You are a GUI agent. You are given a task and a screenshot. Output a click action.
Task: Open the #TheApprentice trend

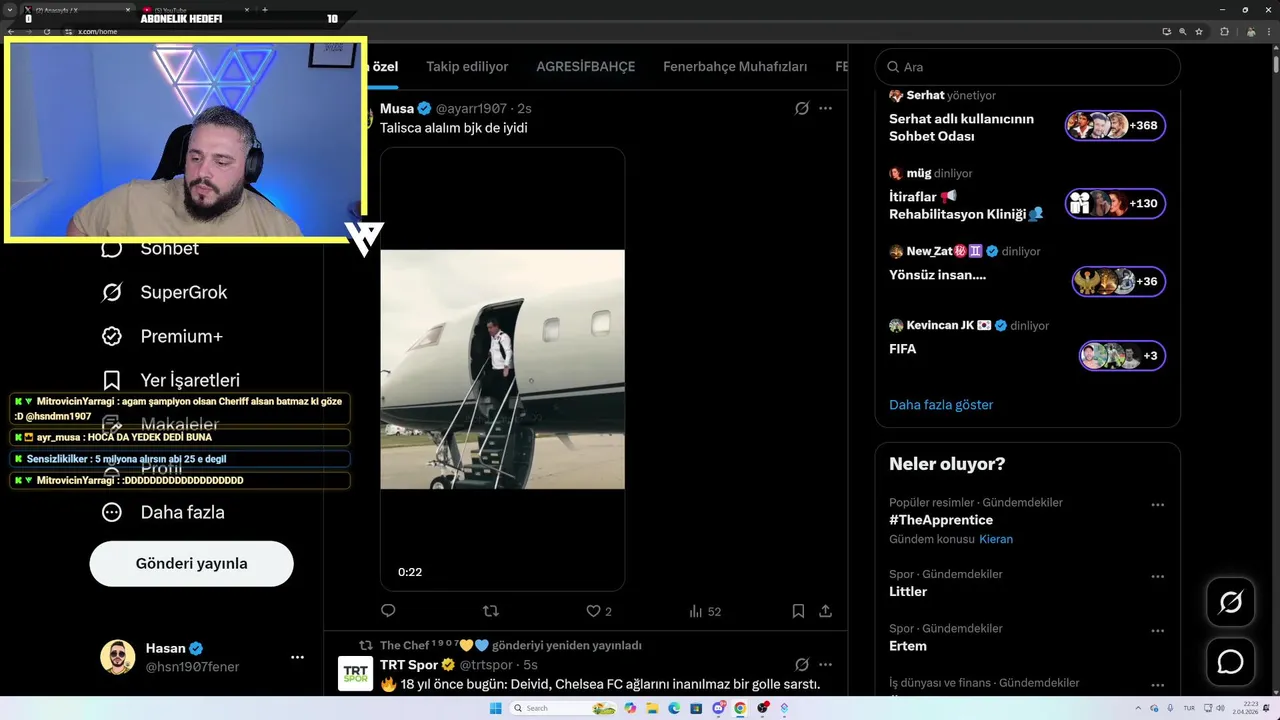(941, 520)
